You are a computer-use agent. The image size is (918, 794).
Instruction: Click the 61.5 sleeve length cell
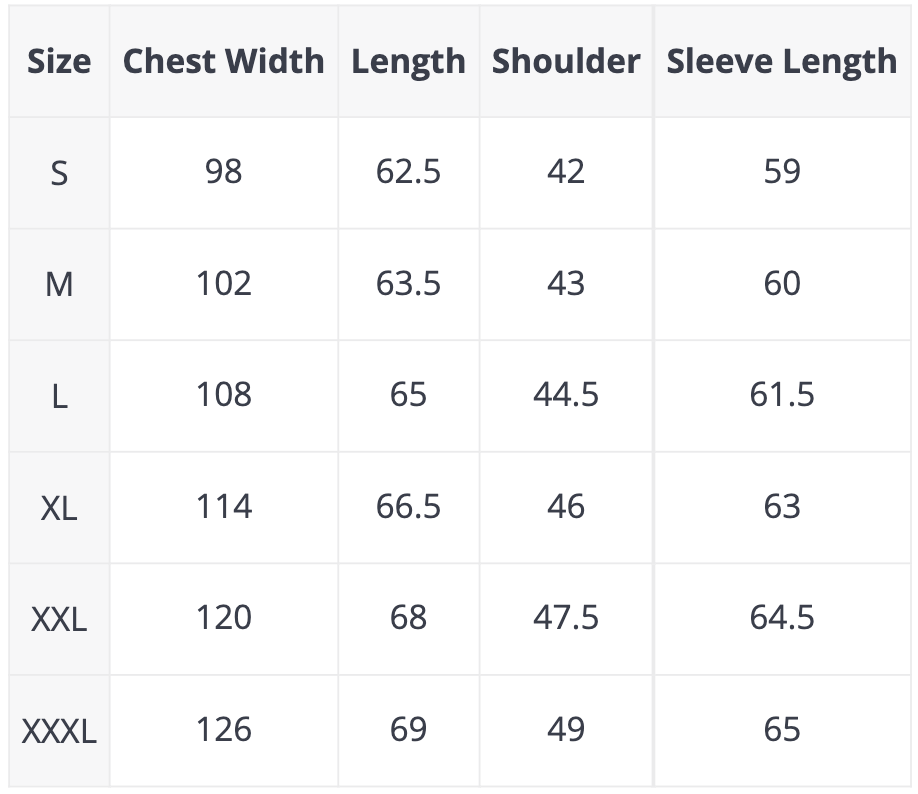[781, 395]
